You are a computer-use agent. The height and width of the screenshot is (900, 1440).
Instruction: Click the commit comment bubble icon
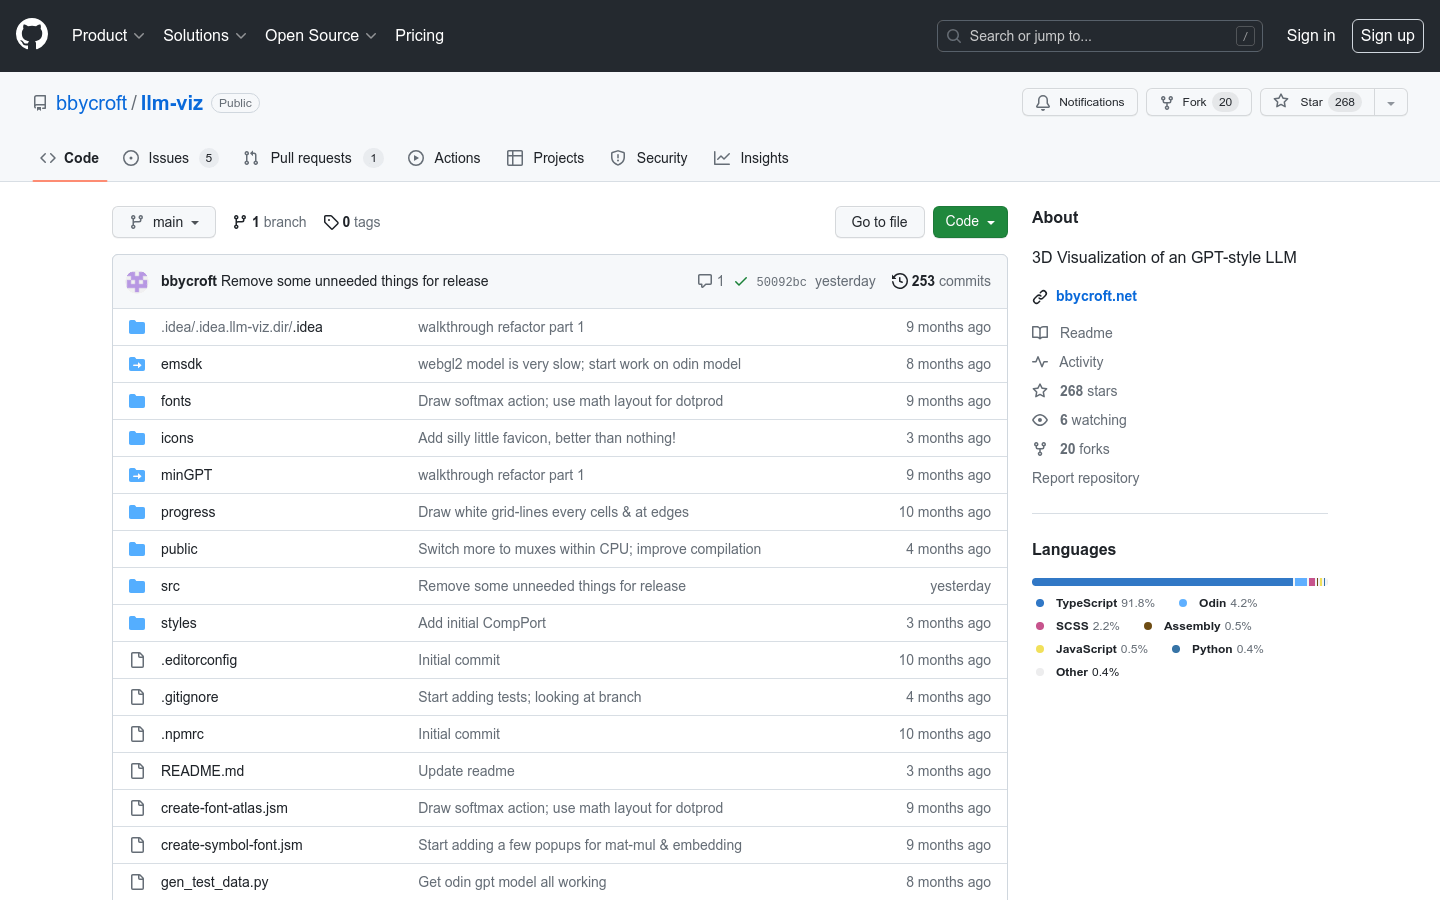(705, 281)
